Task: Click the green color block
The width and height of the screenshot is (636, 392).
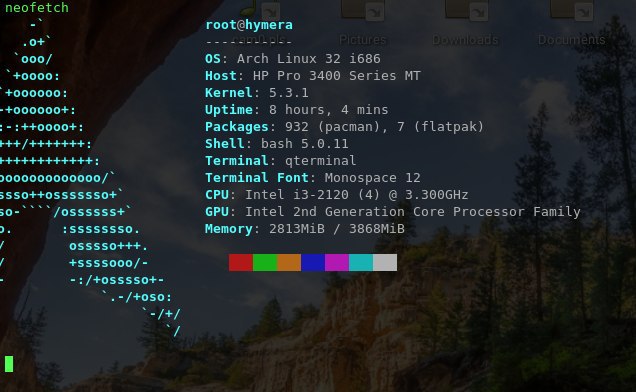Action: (x=265, y=263)
